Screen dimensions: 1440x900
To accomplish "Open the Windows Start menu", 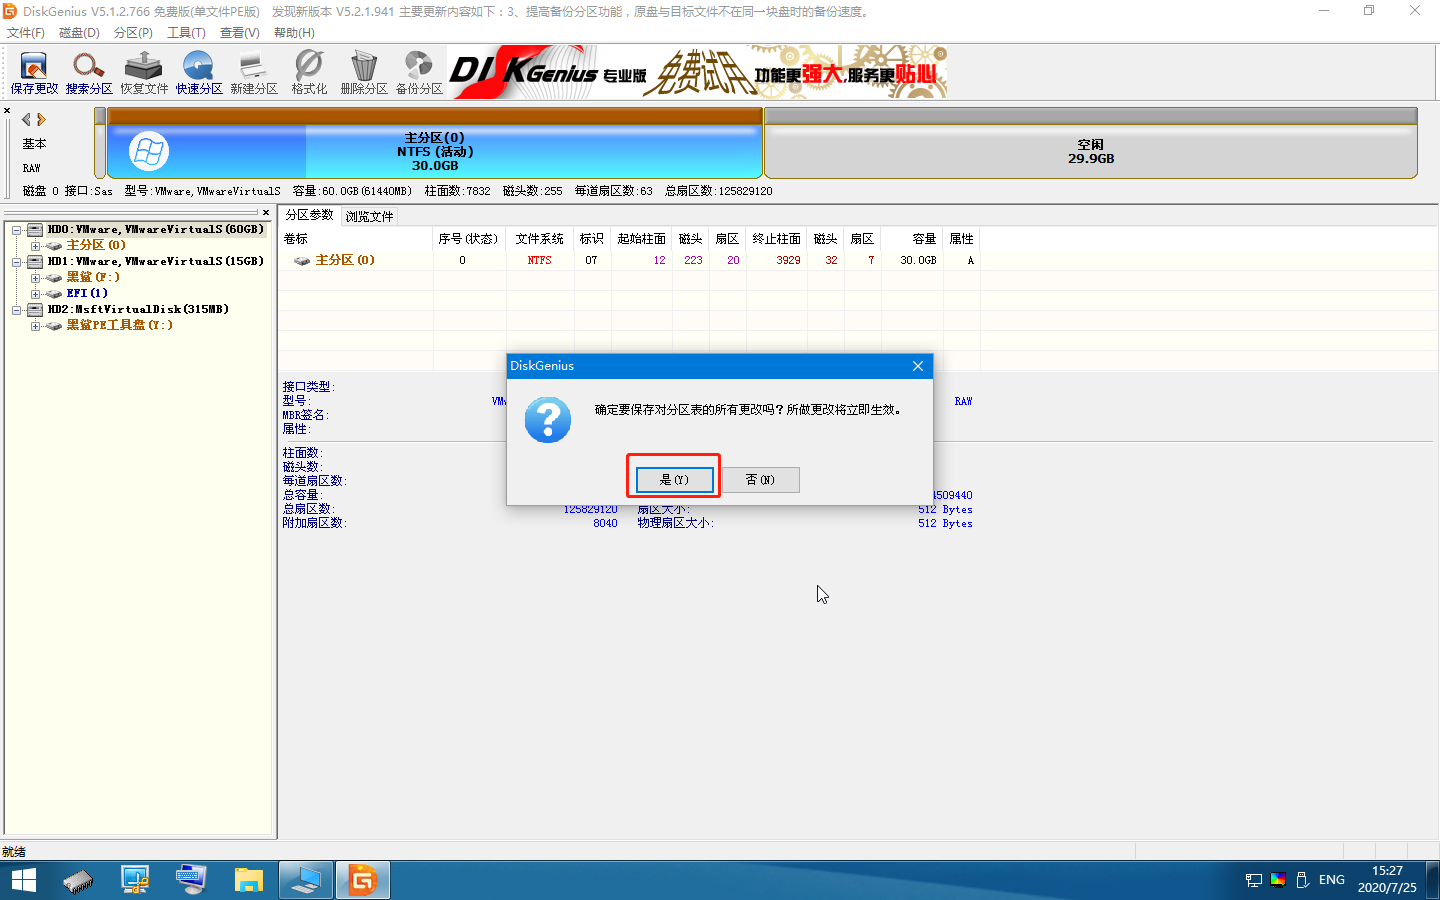I will coord(23,880).
